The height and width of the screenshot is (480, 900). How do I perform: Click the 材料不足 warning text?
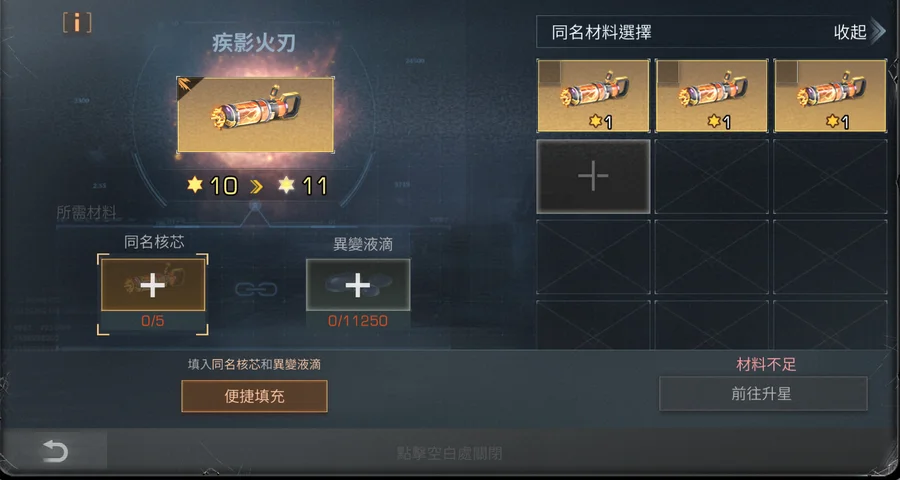point(766,364)
